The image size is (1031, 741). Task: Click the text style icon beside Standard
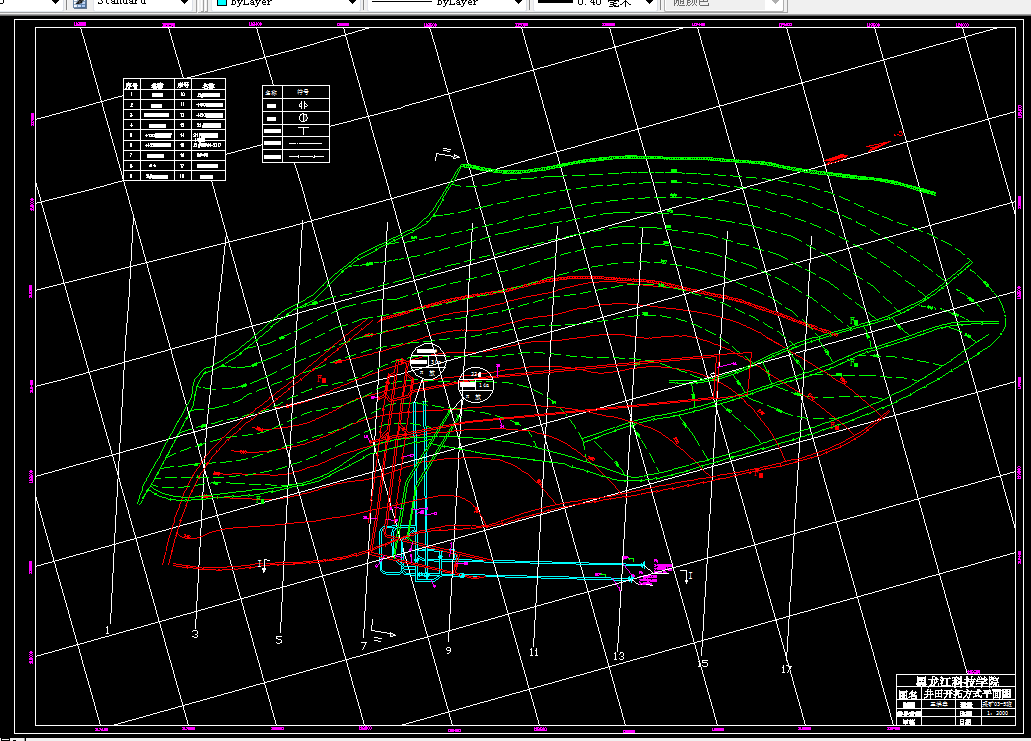tap(80, 3)
